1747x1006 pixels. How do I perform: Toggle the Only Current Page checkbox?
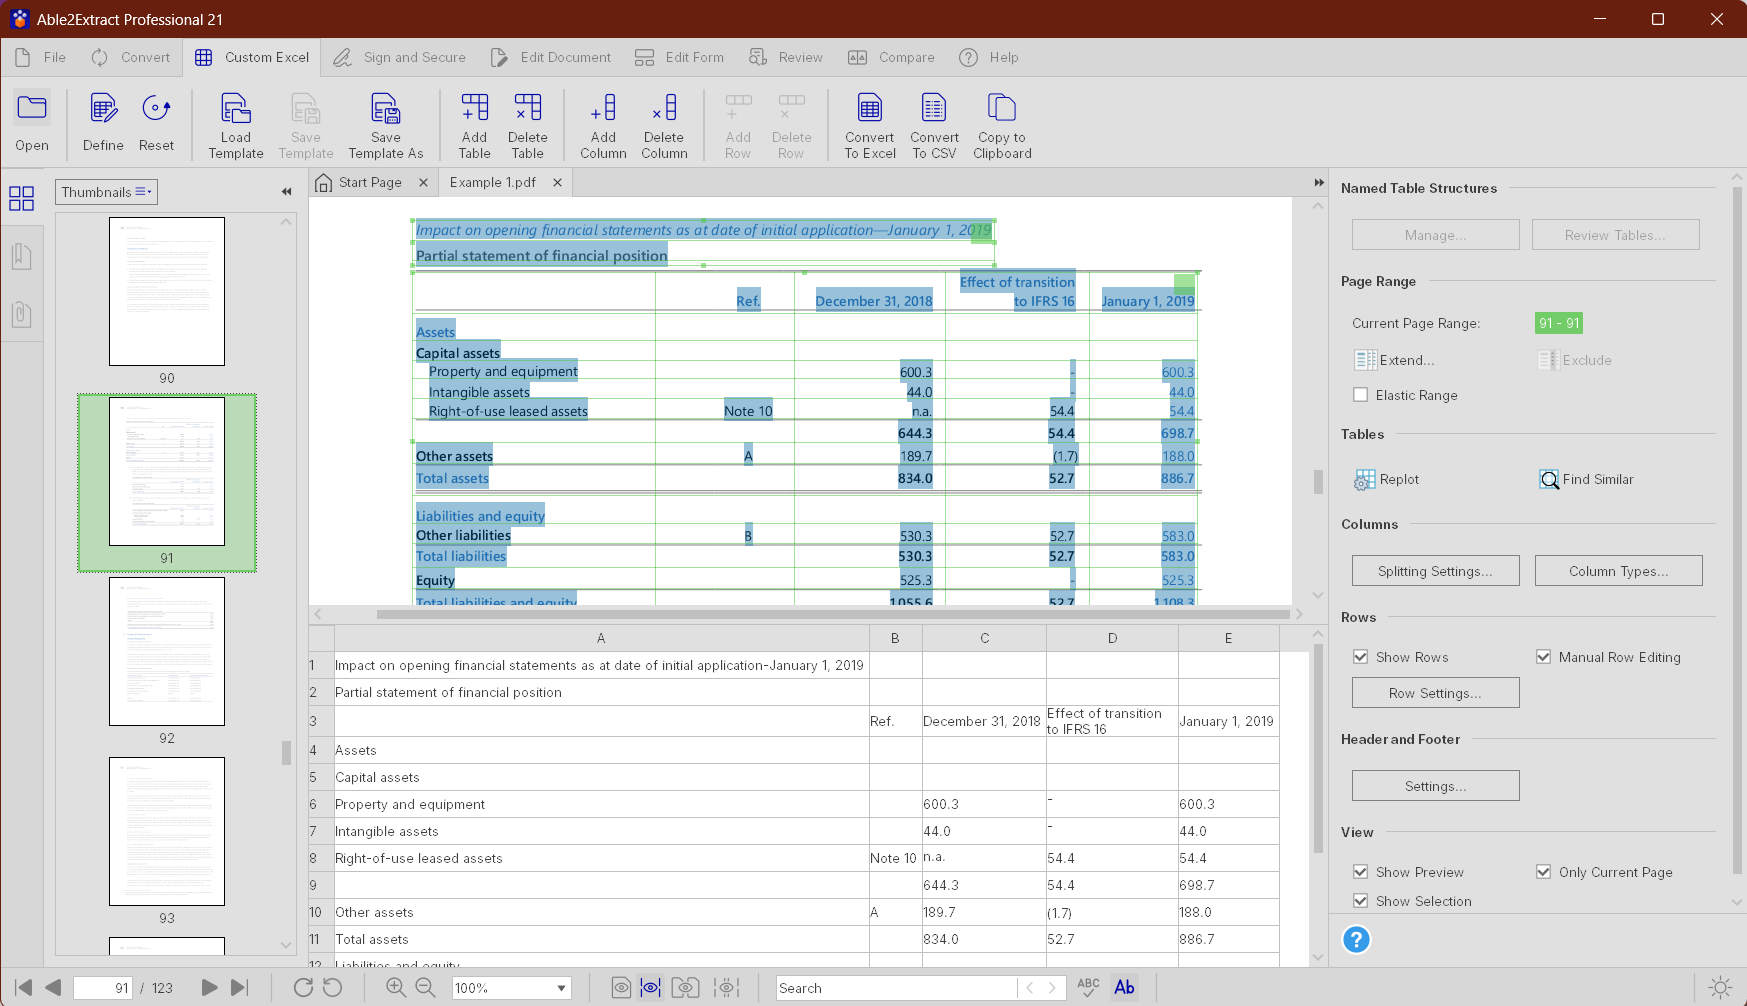point(1543,872)
